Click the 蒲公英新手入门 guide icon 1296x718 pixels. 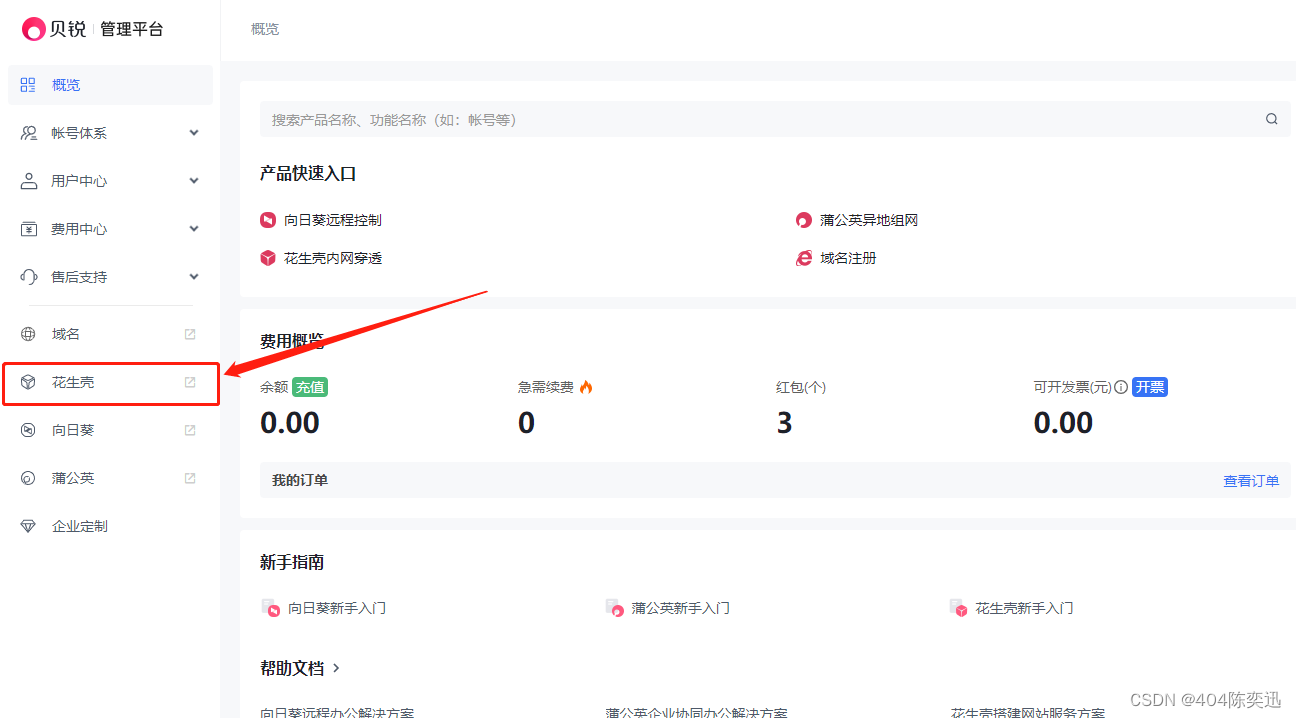coord(614,608)
